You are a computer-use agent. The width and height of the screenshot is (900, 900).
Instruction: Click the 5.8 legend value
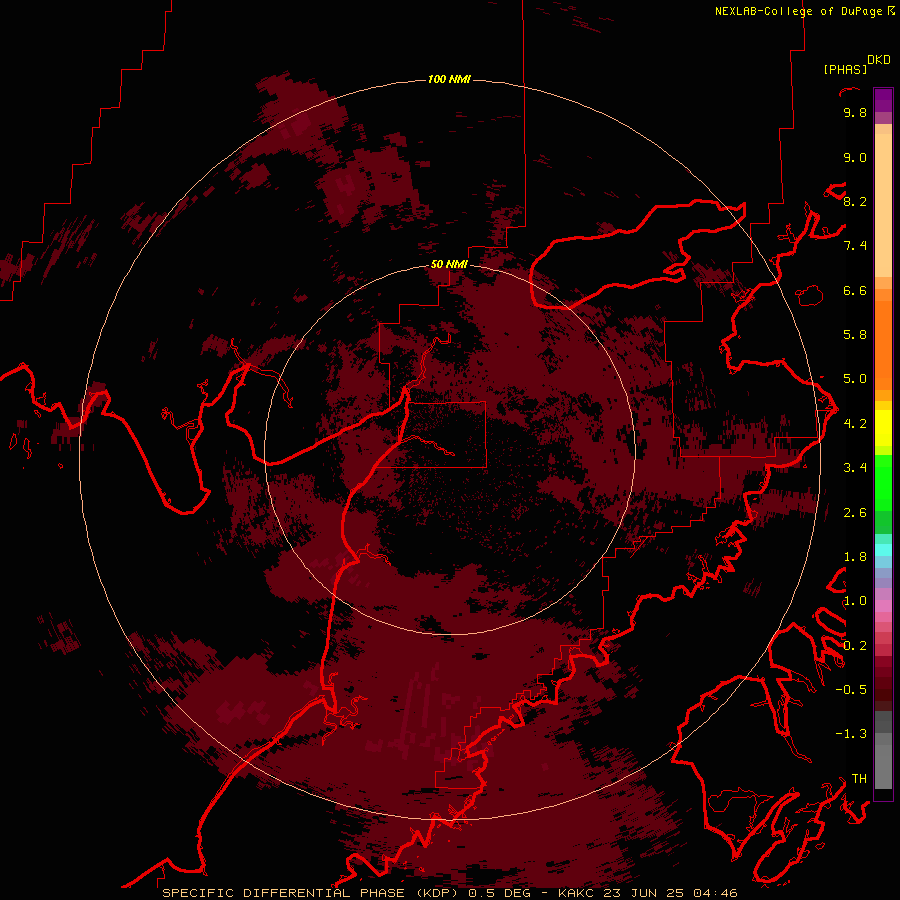coord(855,335)
